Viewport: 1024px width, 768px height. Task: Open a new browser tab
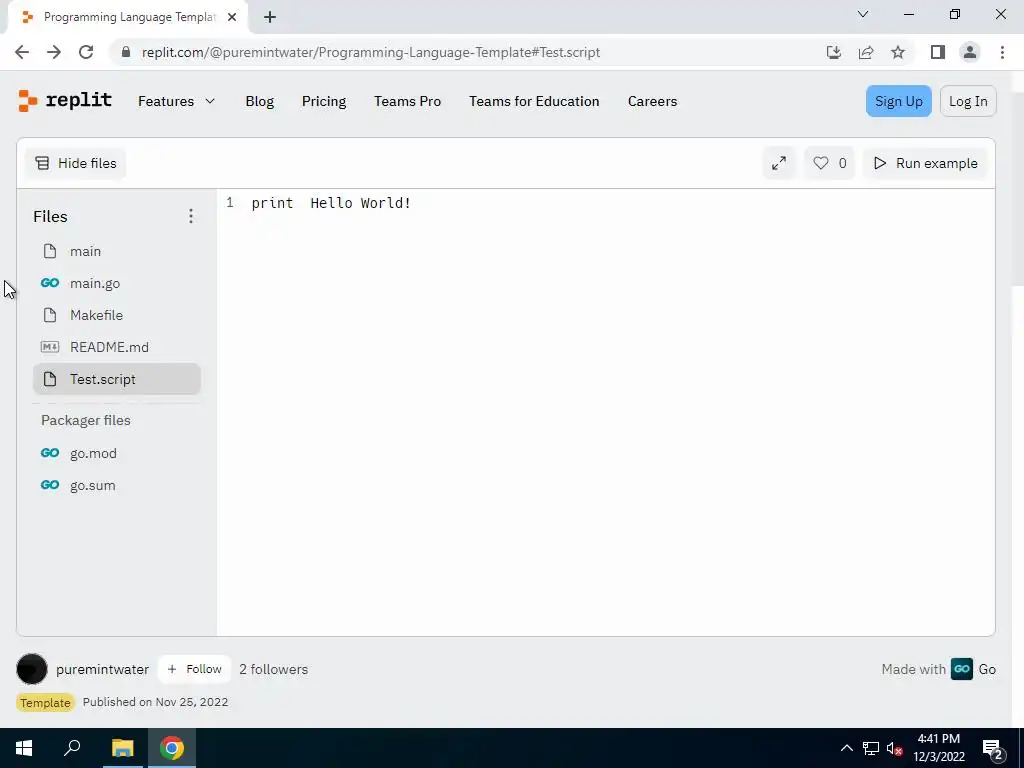(270, 18)
